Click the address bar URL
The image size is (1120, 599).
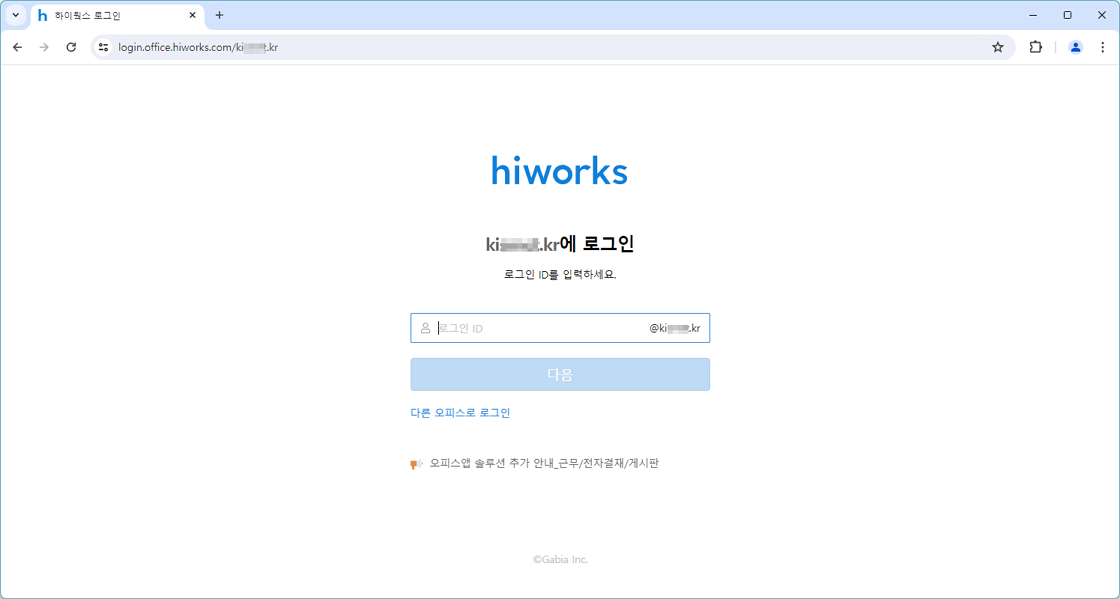coord(198,47)
